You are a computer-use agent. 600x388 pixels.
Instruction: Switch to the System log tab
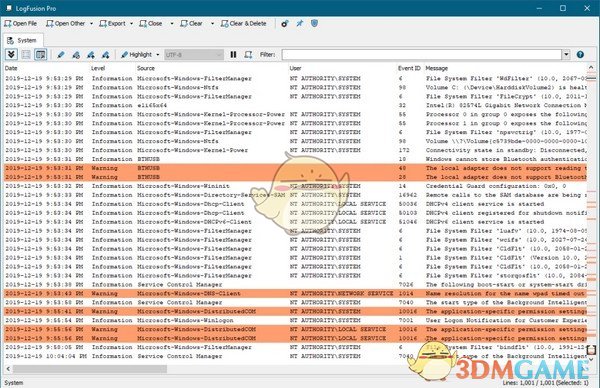point(23,40)
